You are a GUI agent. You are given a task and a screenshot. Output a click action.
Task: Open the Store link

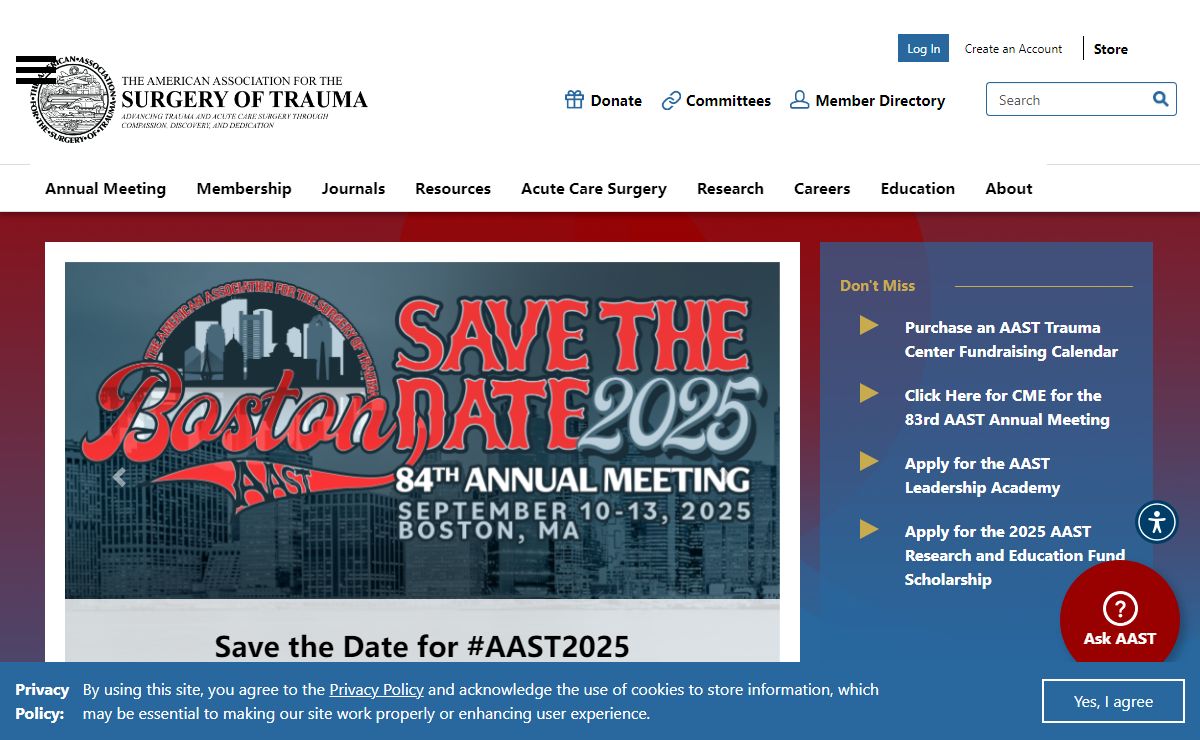1110,48
